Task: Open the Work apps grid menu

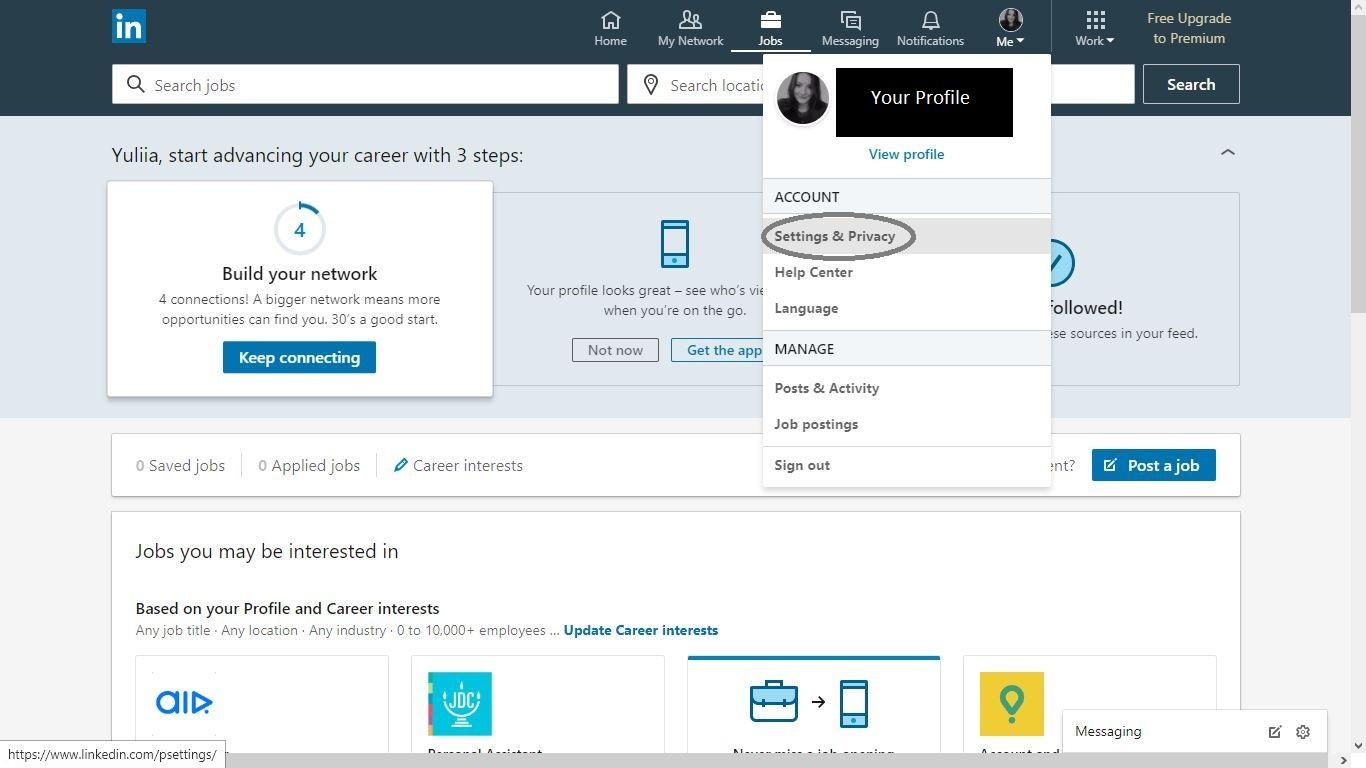Action: (x=1095, y=28)
